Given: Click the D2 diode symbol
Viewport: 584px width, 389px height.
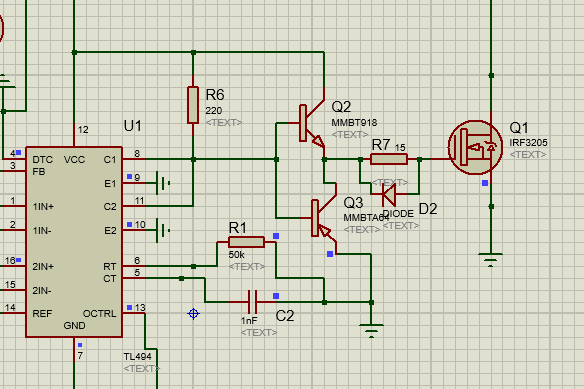Looking at the screenshot, I should pos(389,194).
